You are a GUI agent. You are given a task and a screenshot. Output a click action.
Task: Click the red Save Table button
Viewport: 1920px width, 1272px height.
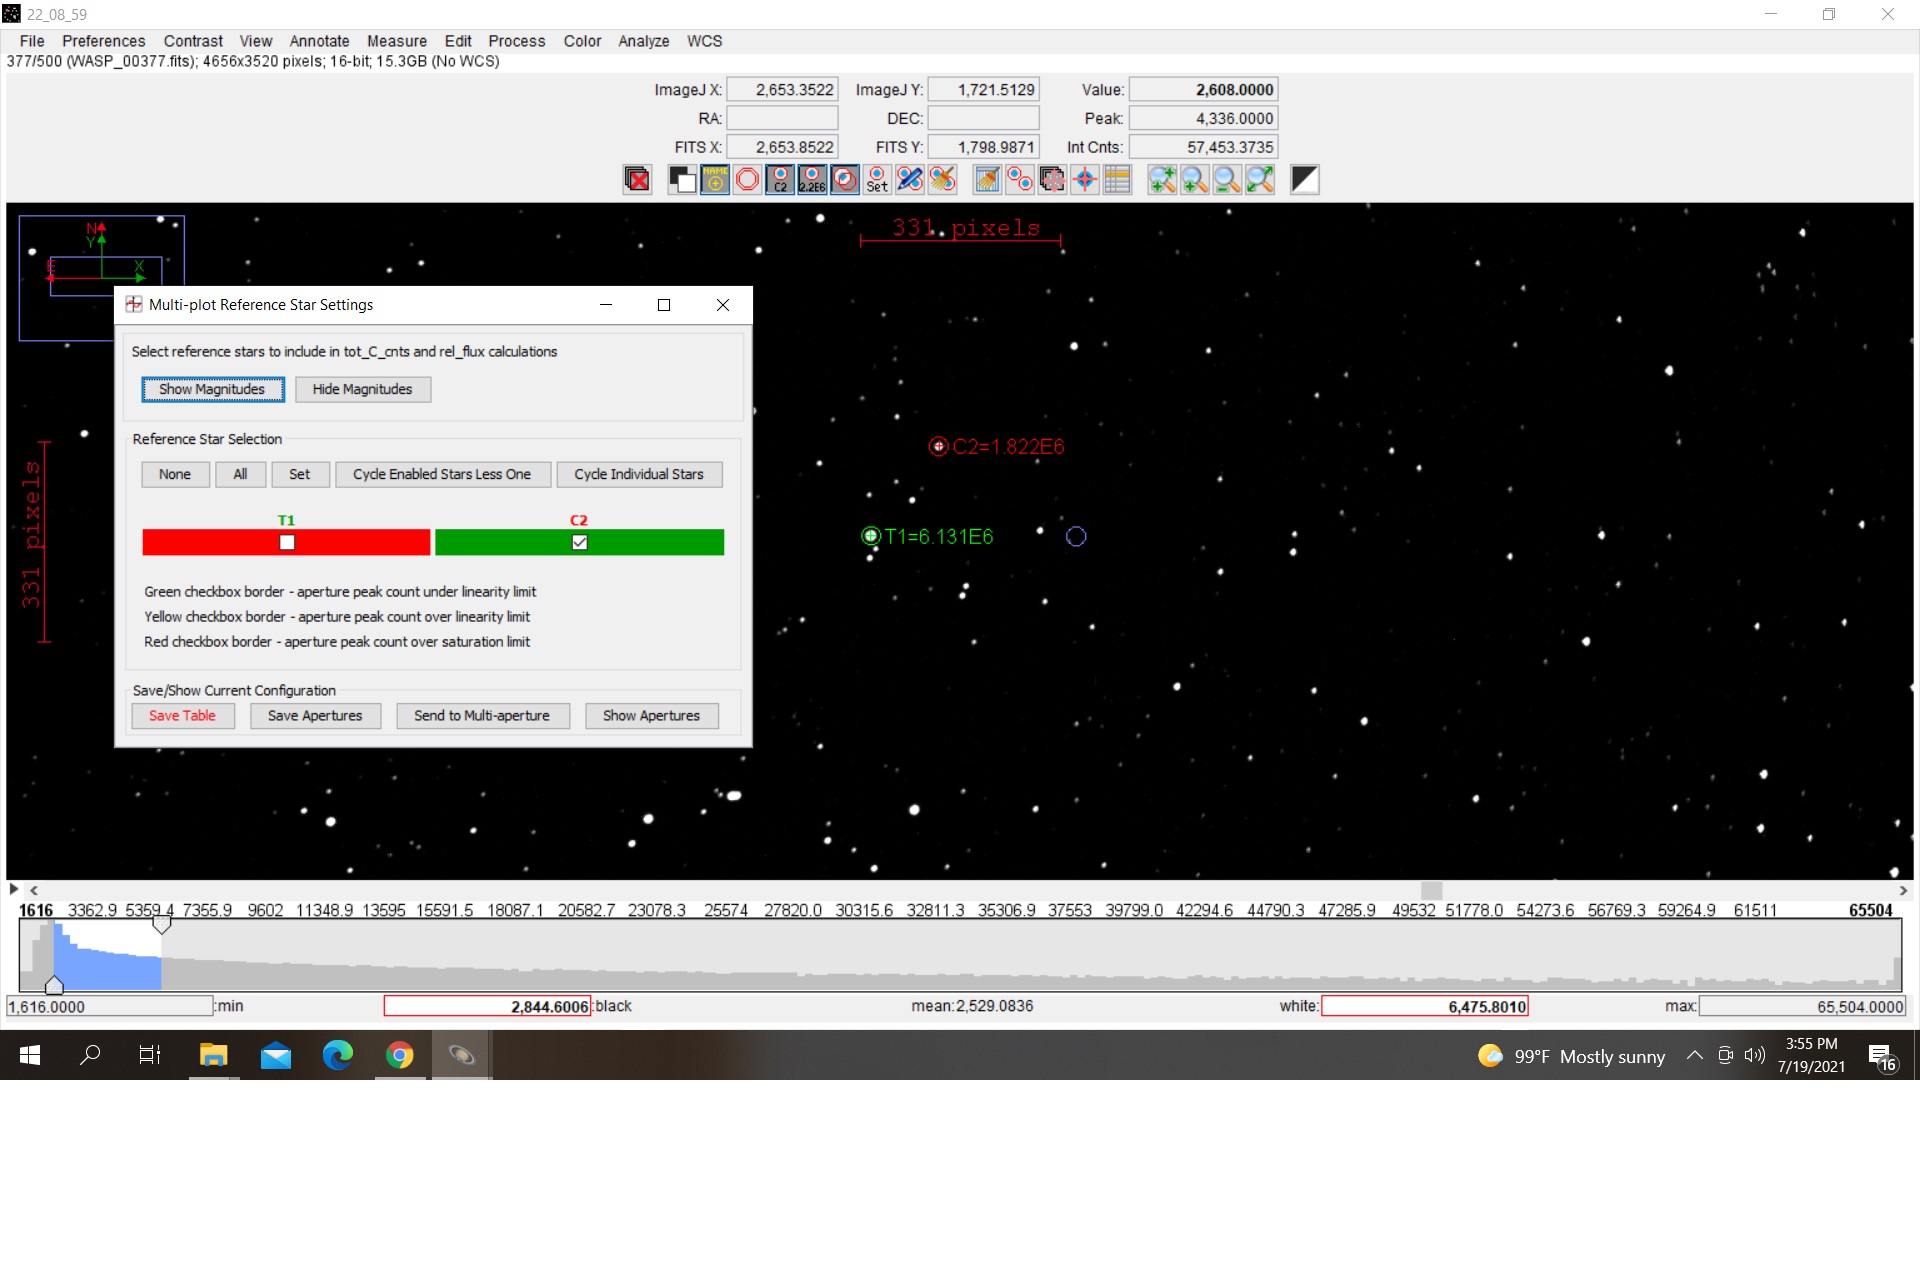point(182,716)
